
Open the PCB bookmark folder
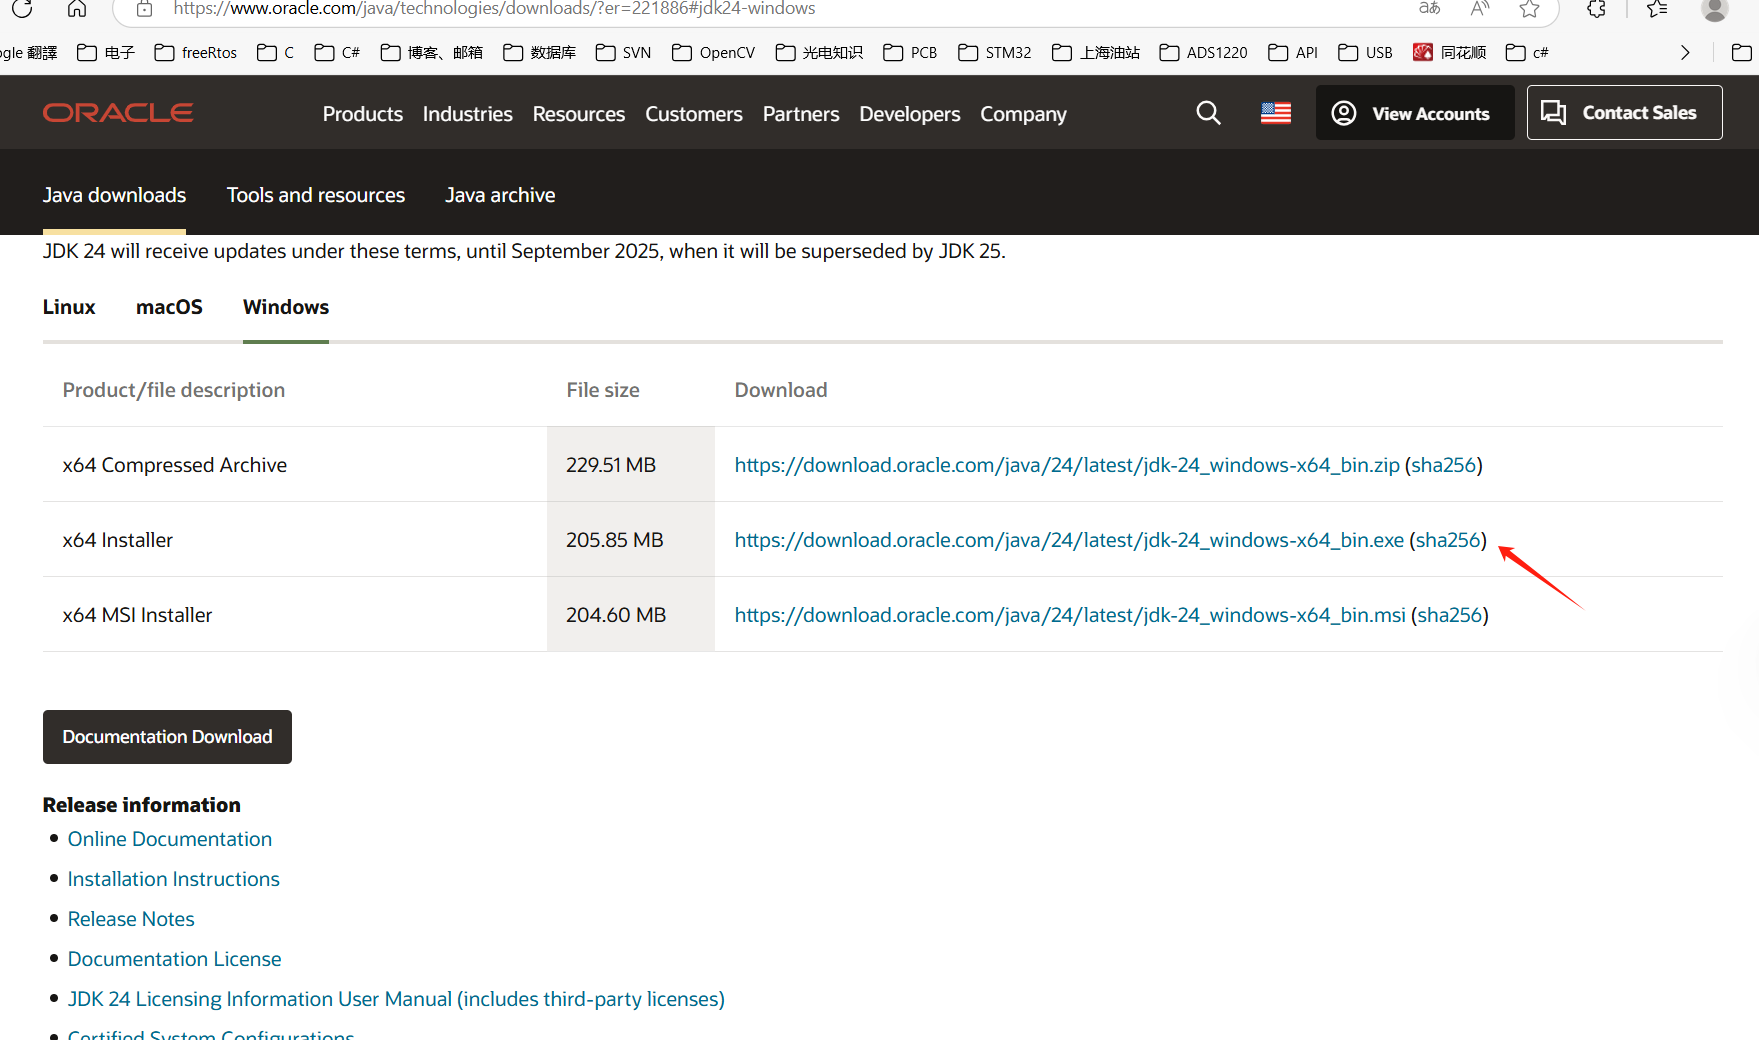tap(910, 52)
